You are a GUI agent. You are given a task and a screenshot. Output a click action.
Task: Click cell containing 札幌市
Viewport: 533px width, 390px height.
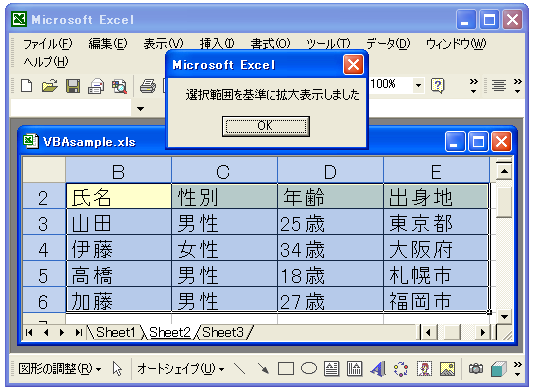(436, 274)
